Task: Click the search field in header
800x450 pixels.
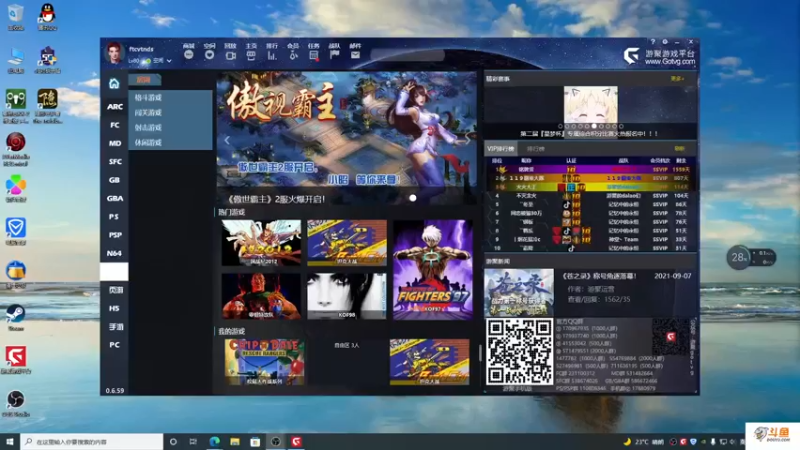Action: 408,55
